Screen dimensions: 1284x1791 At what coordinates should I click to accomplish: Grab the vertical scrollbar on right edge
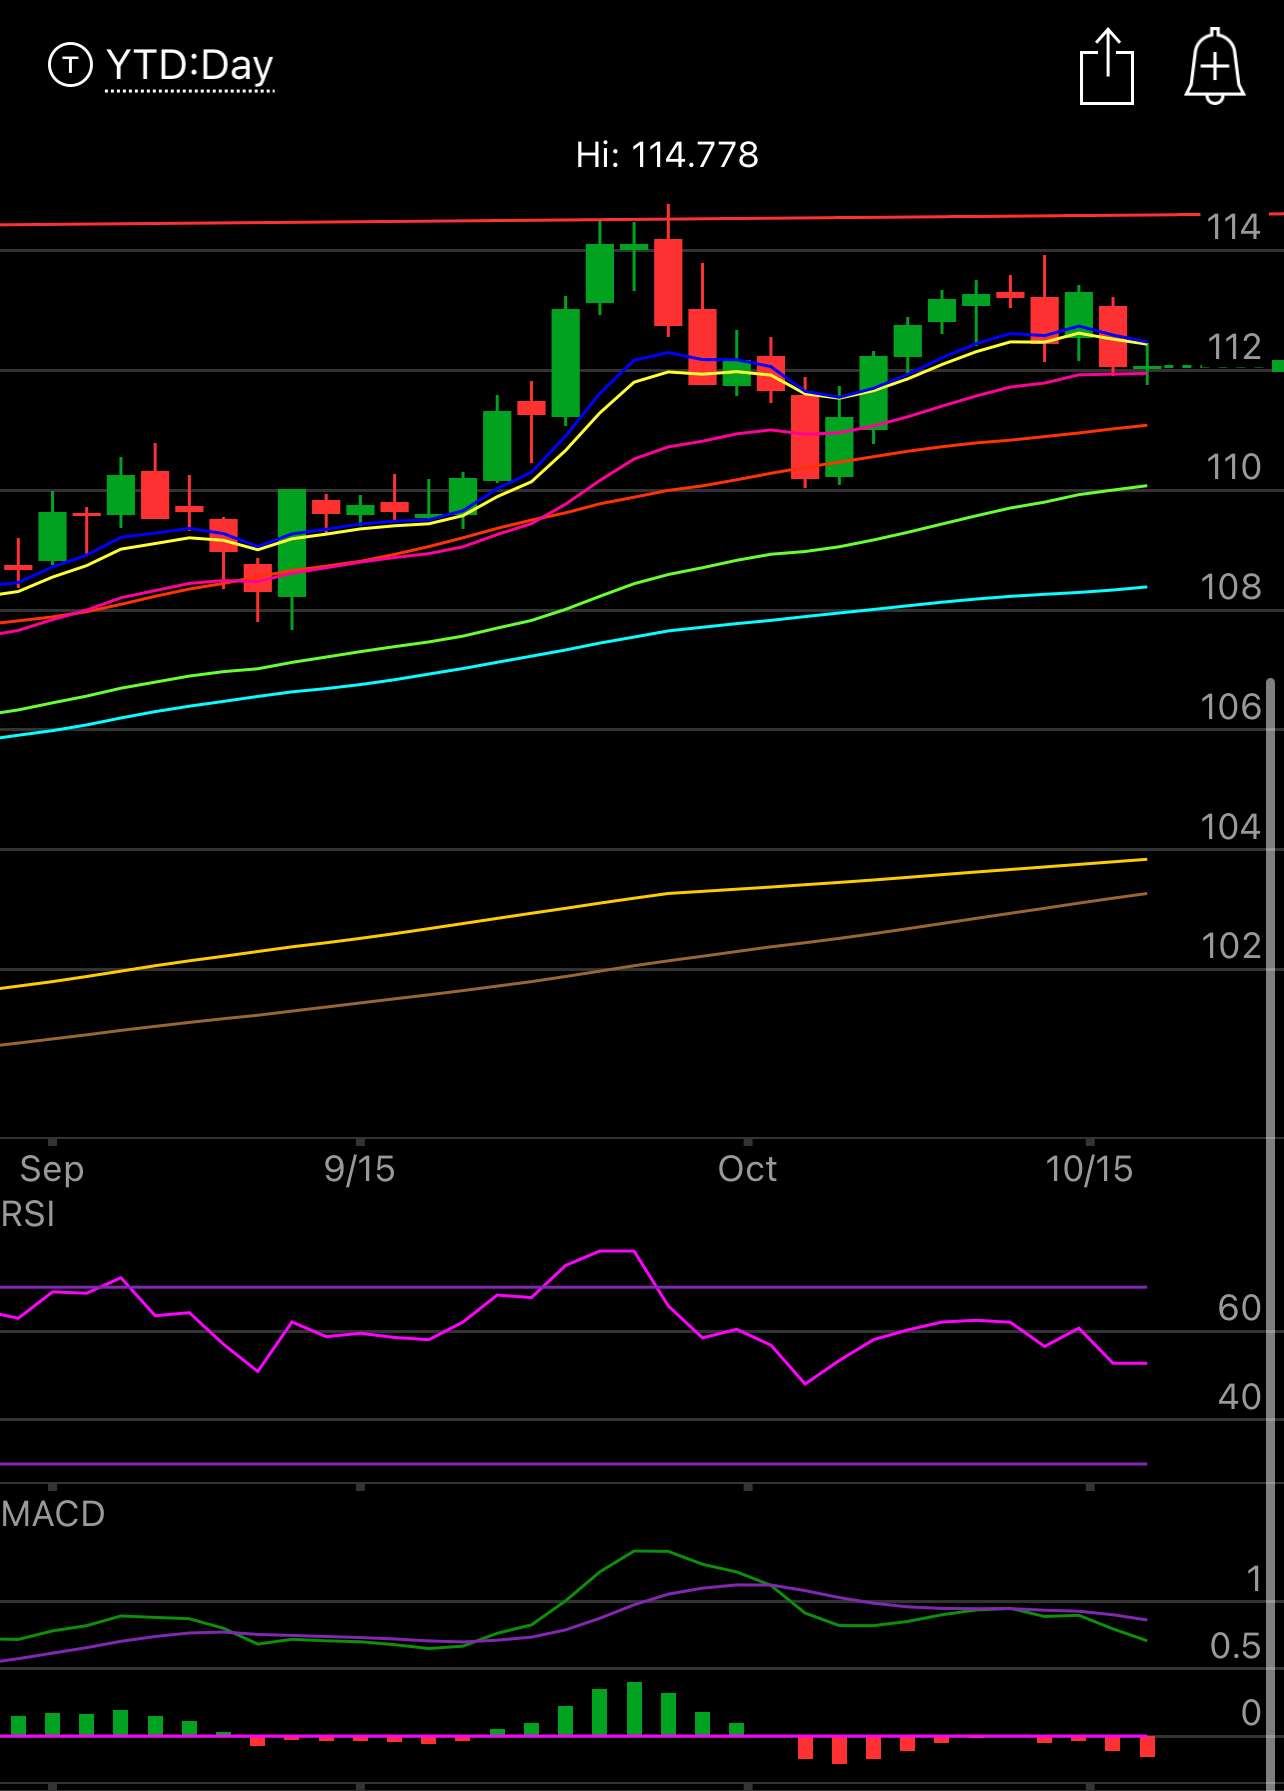(1271, 1234)
